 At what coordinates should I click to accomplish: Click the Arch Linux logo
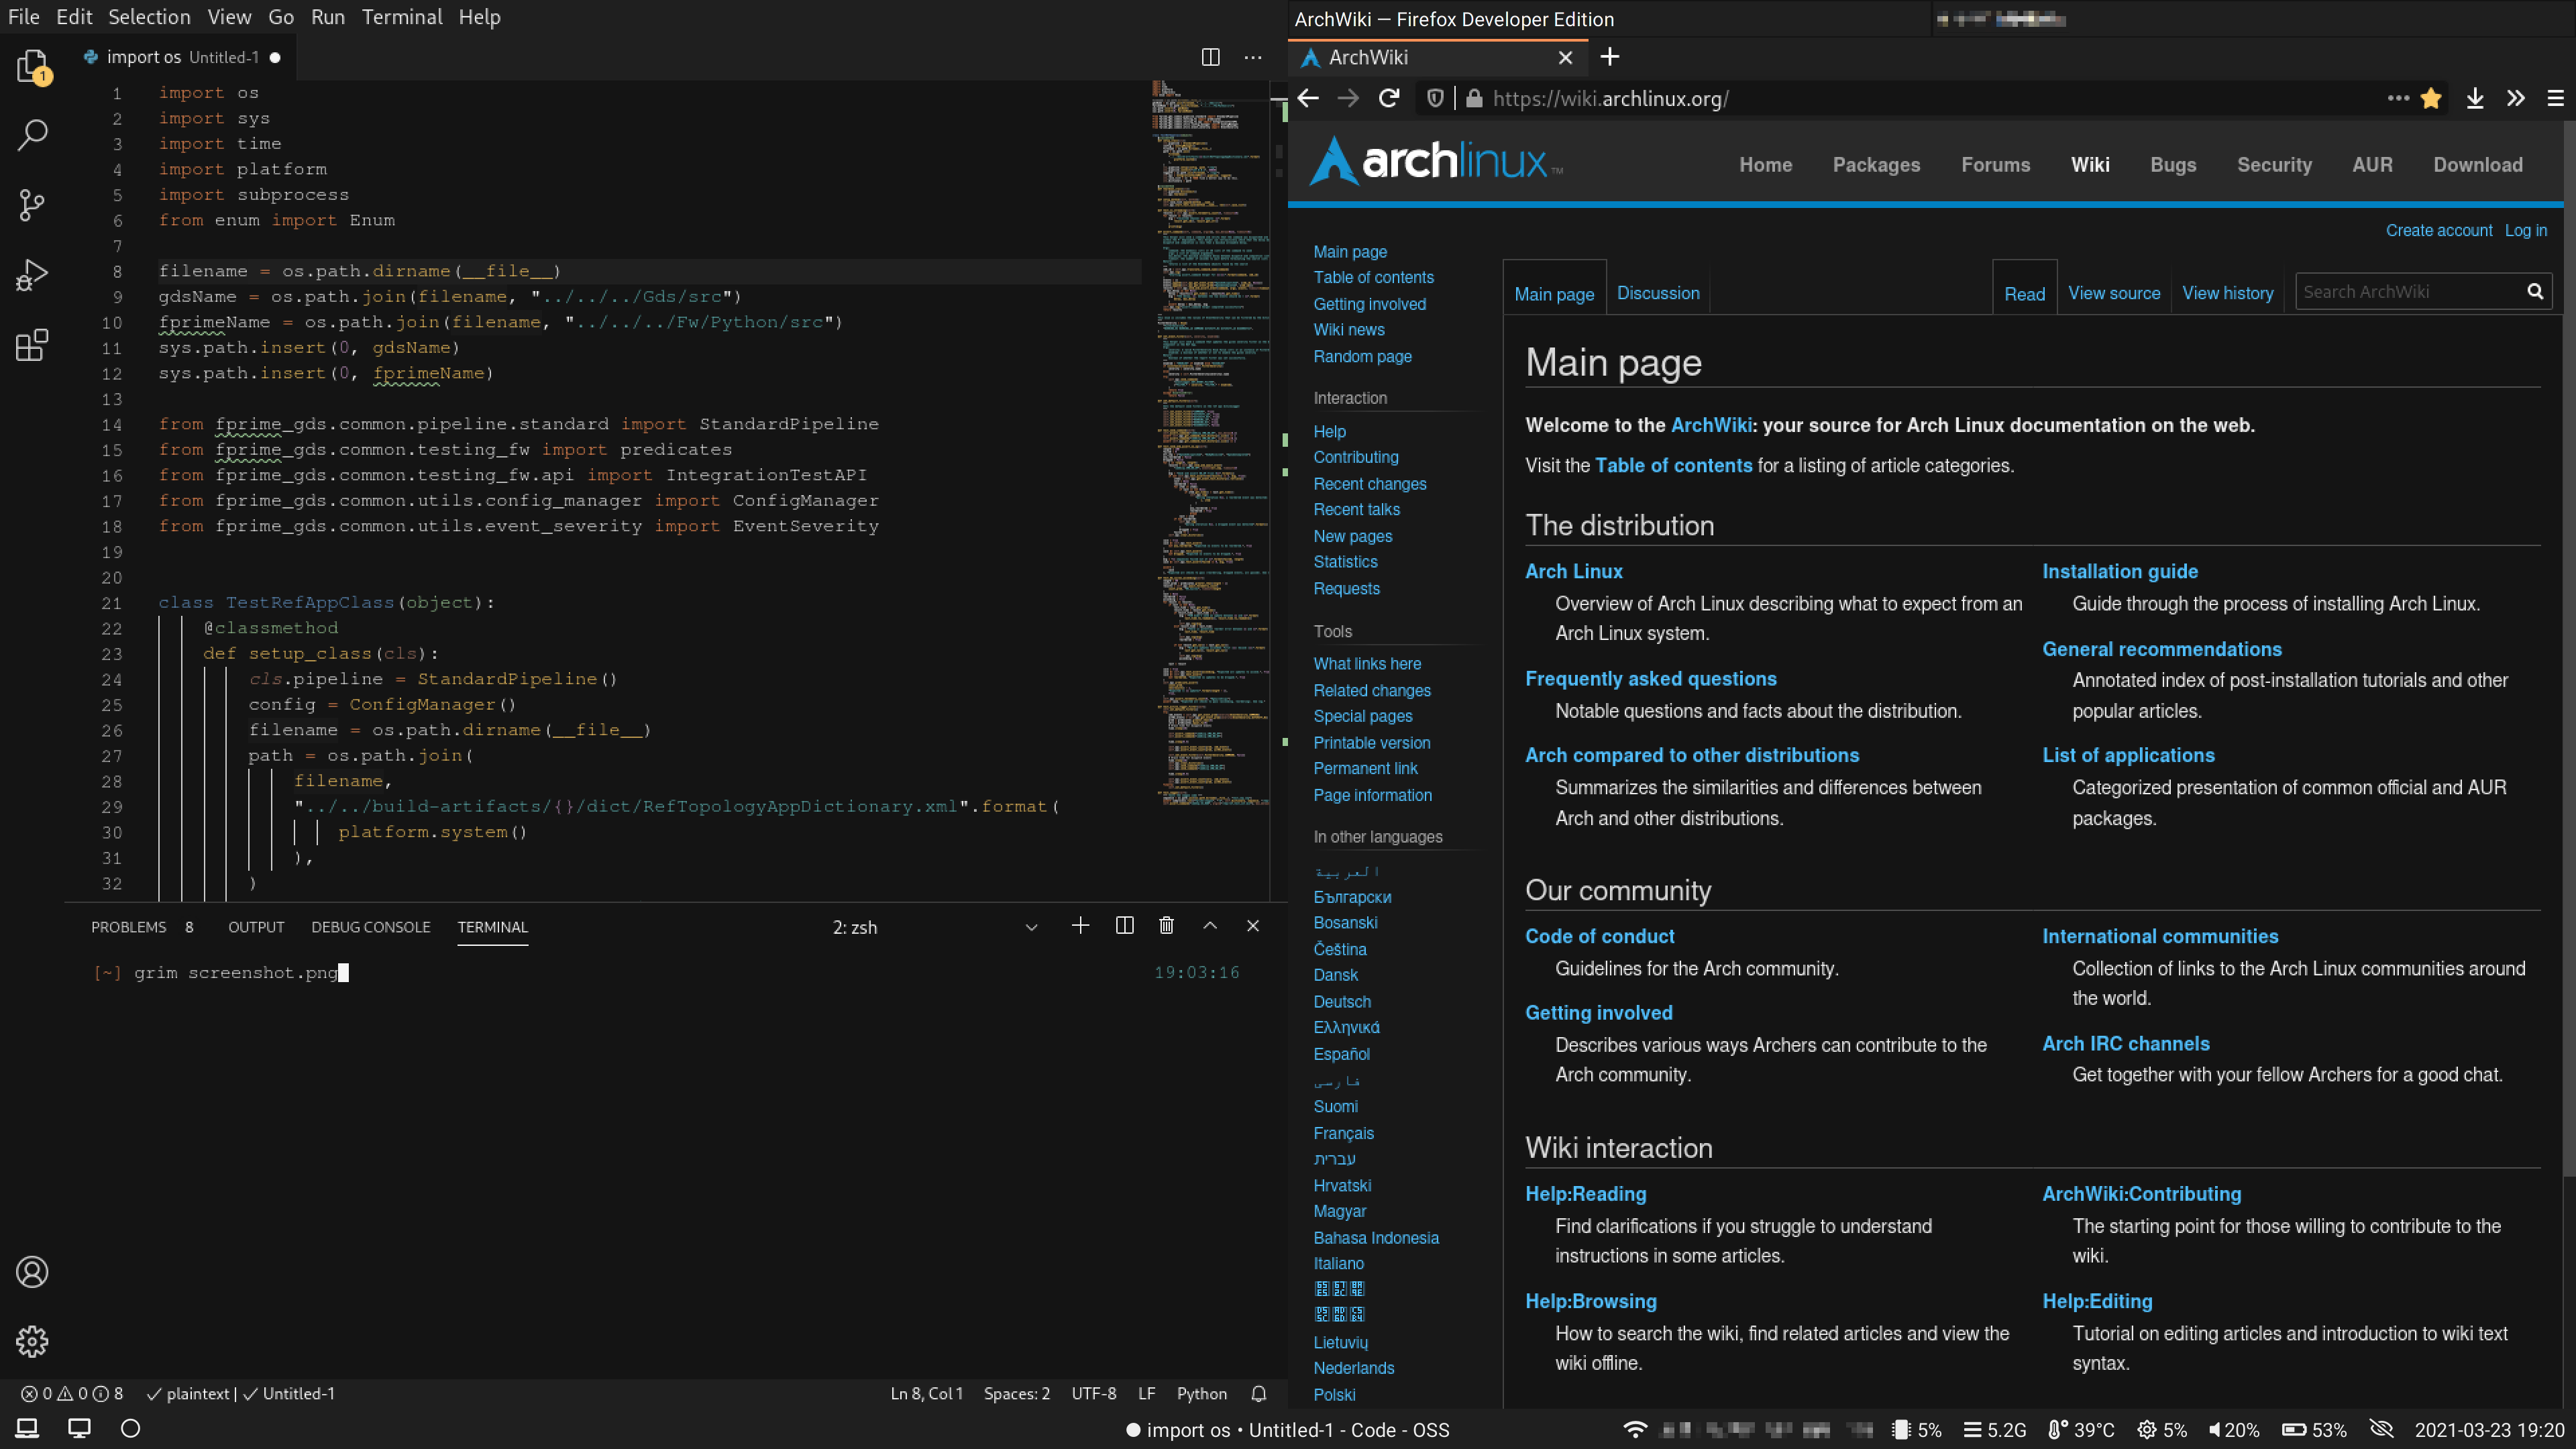(x=1436, y=161)
